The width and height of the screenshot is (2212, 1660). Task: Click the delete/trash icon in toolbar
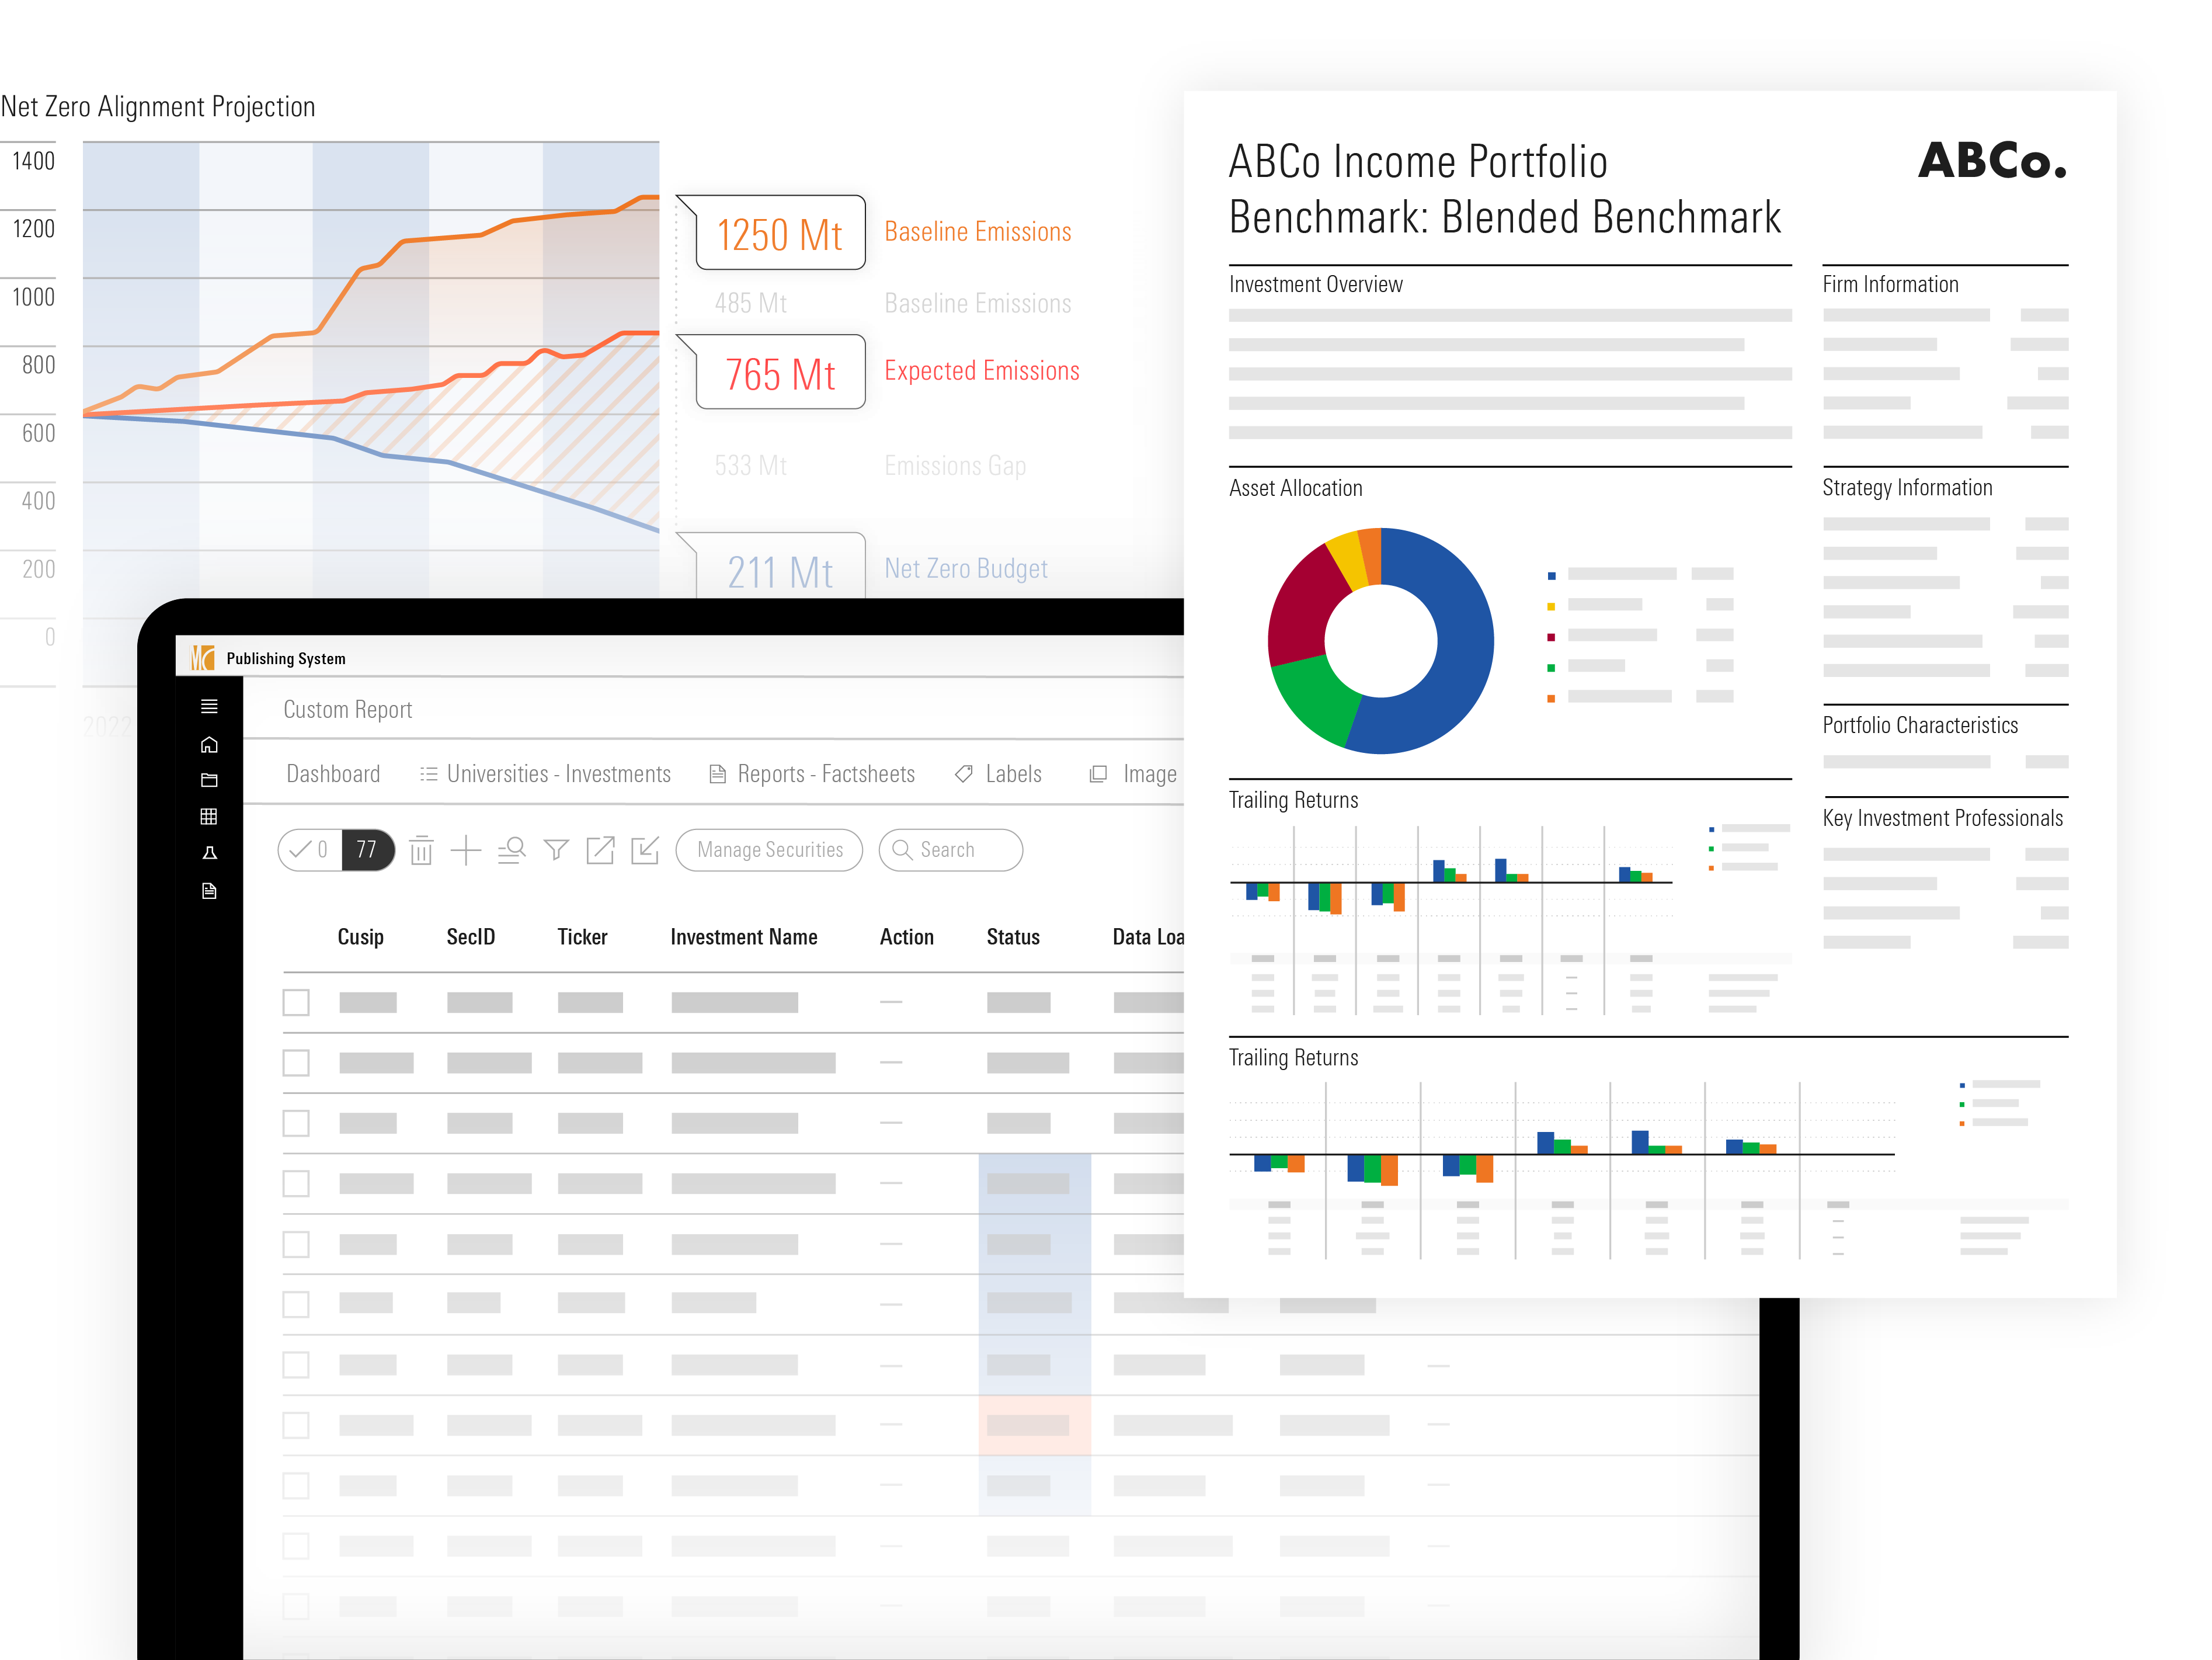point(423,849)
